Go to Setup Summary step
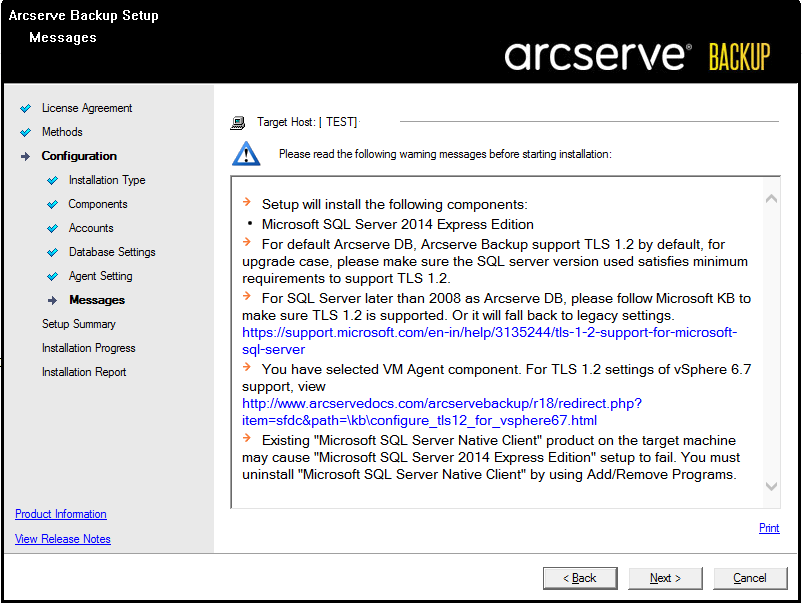This screenshot has width=802, height=606. (79, 324)
